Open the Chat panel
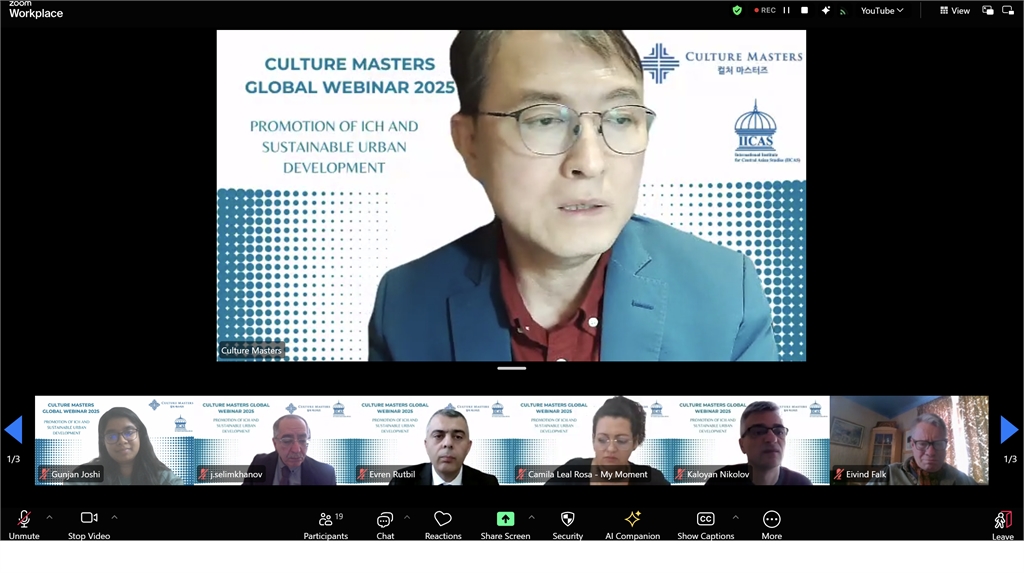Image resolution: width=1024 pixels, height=573 pixels. coord(385,525)
